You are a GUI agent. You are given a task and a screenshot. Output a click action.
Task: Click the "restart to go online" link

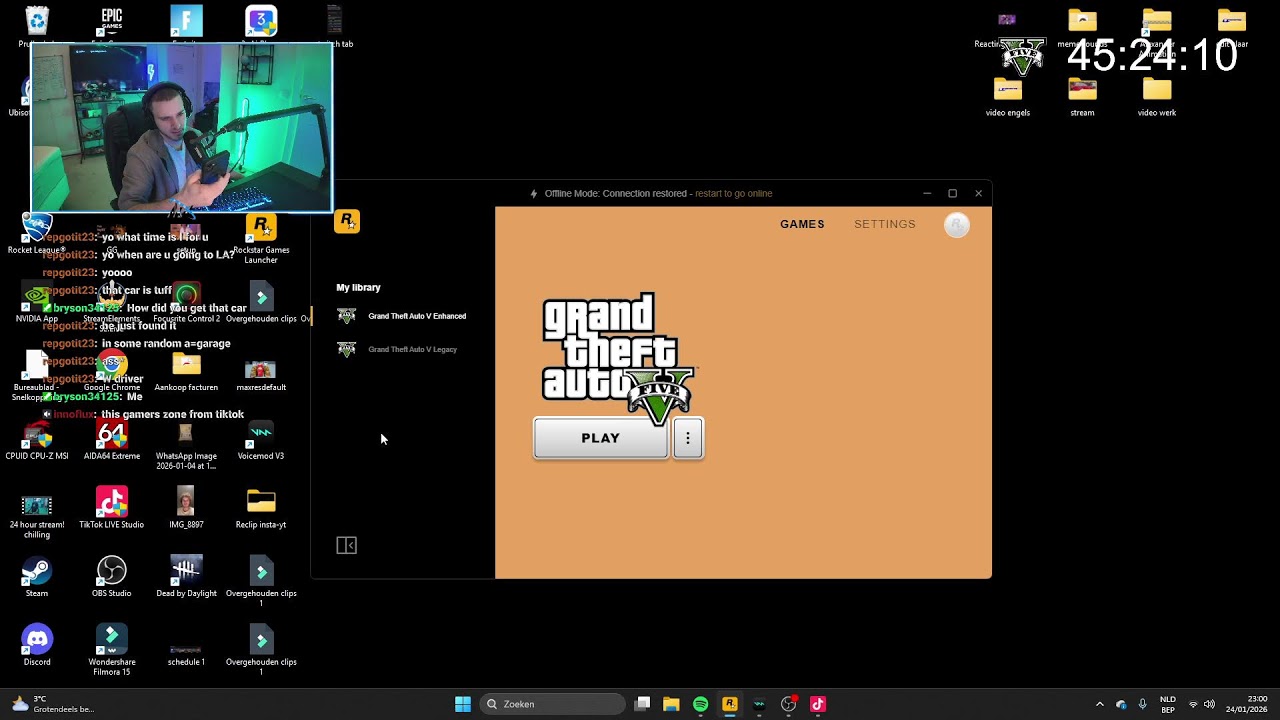(734, 194)
